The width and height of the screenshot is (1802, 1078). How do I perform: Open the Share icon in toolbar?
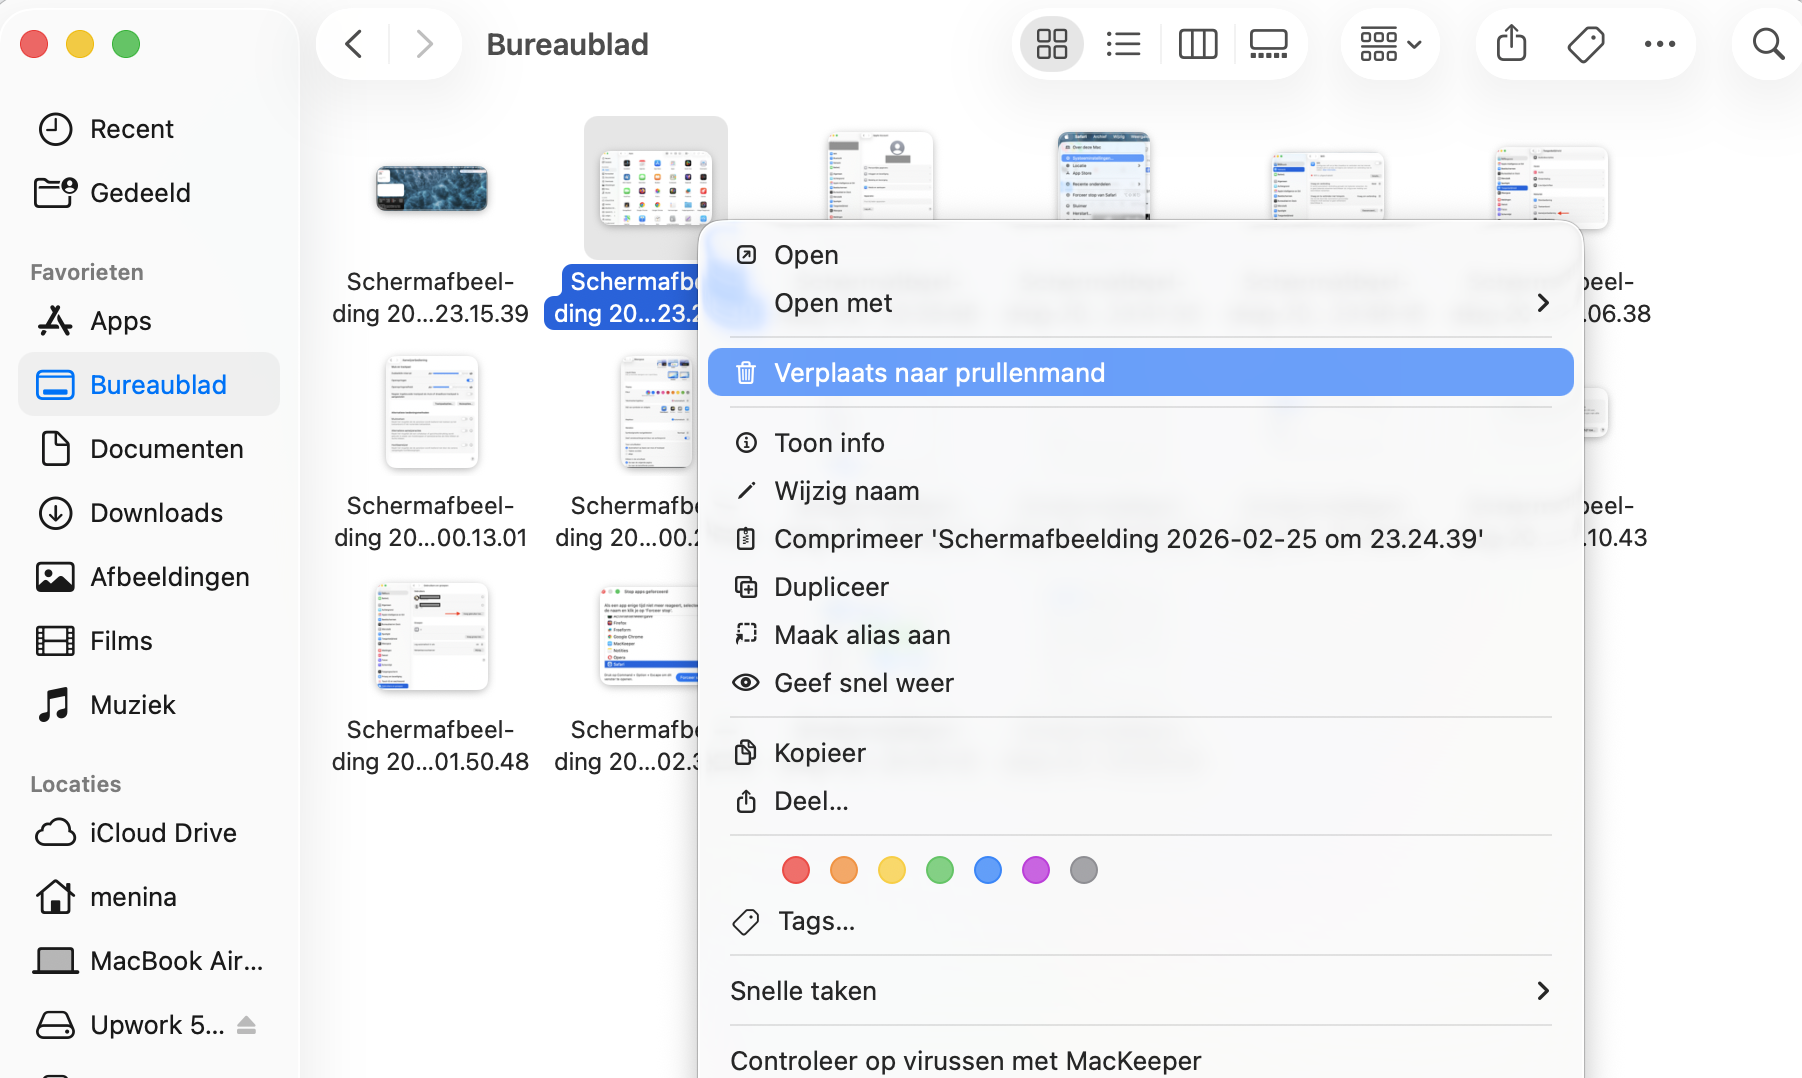1511,44
